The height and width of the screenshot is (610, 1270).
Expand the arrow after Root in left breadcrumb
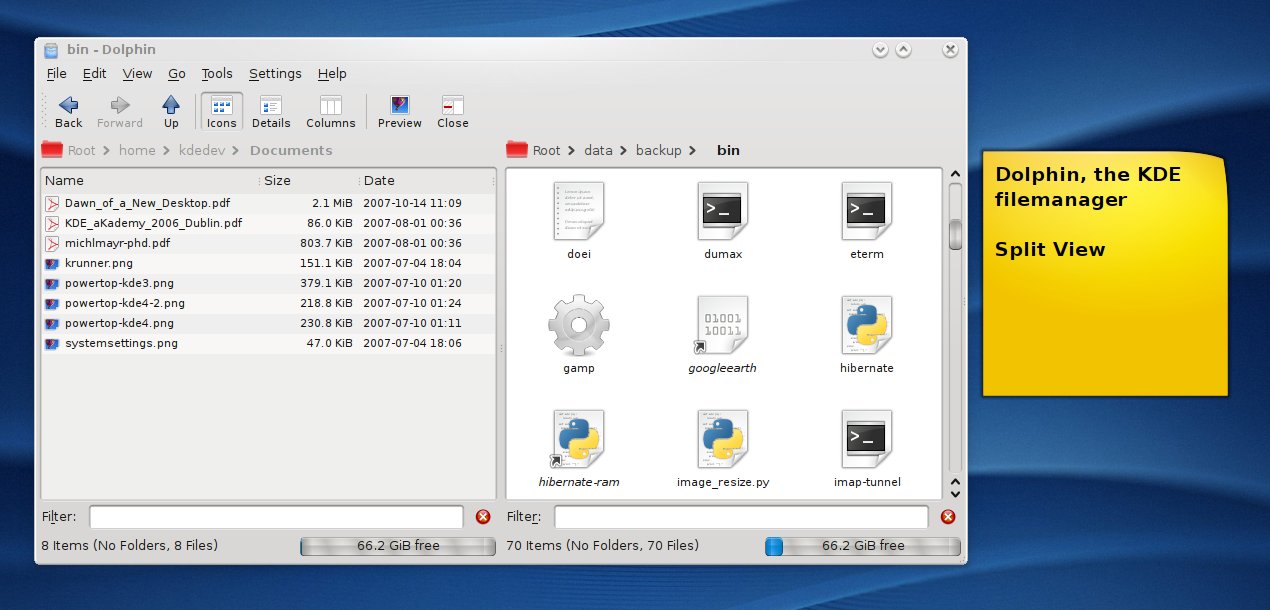click(107, 151)
